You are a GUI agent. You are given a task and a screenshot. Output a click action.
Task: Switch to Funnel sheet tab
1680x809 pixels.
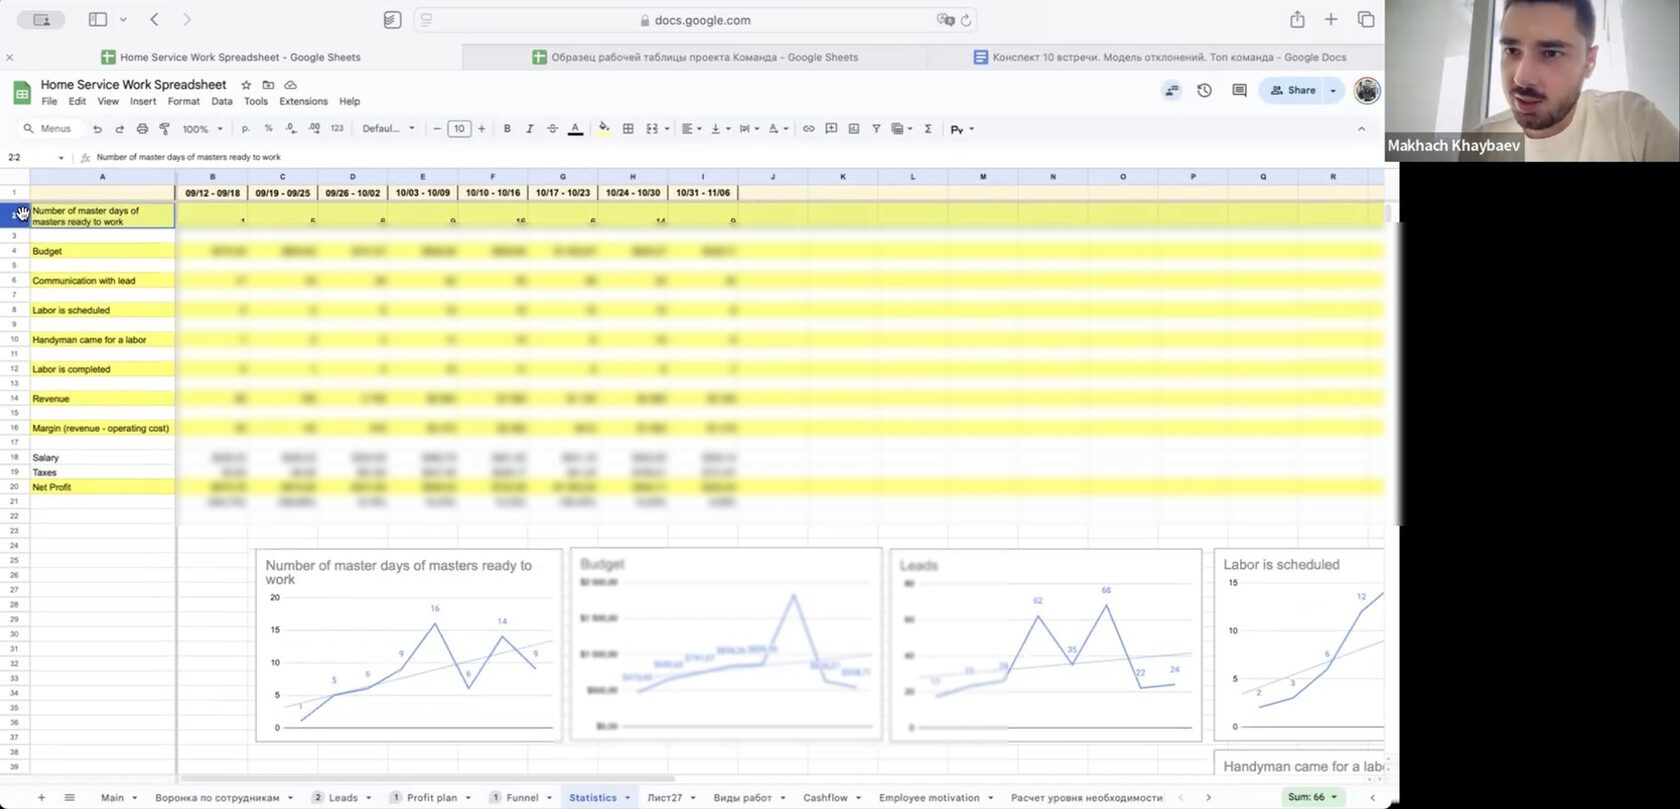tap(521, 797)
